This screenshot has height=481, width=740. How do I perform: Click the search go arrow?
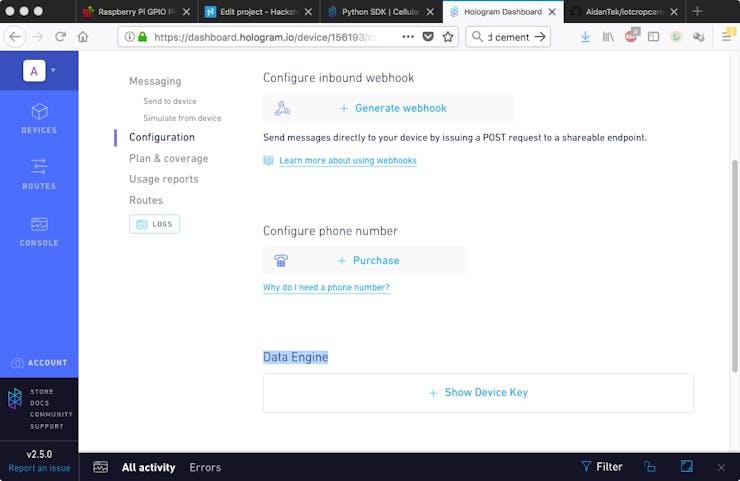coord(540,37)
